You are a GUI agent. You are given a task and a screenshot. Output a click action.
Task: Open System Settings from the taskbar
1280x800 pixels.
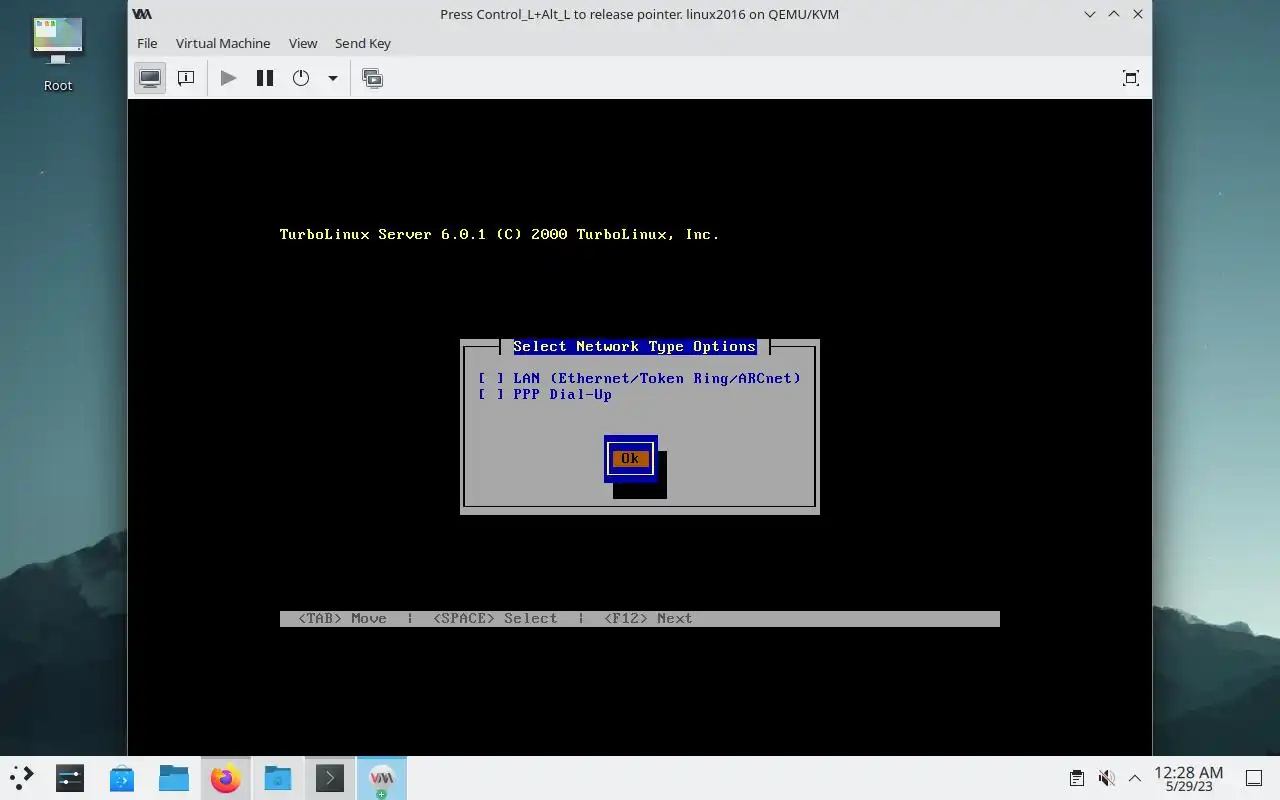(70, 778)
